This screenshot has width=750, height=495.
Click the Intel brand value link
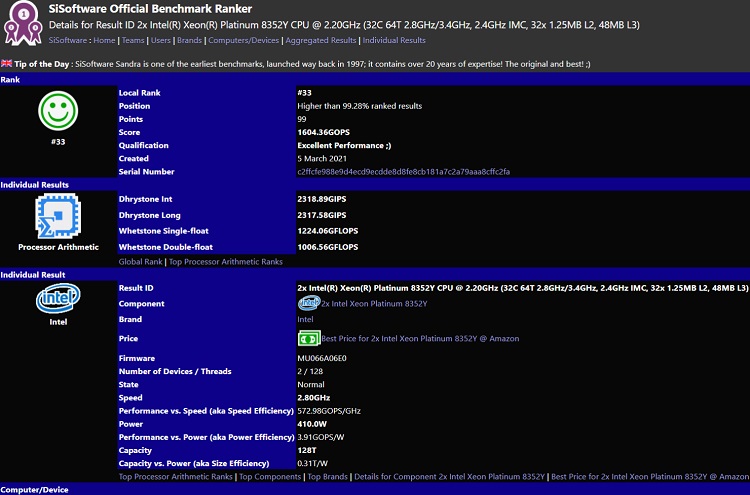(305, 319)
